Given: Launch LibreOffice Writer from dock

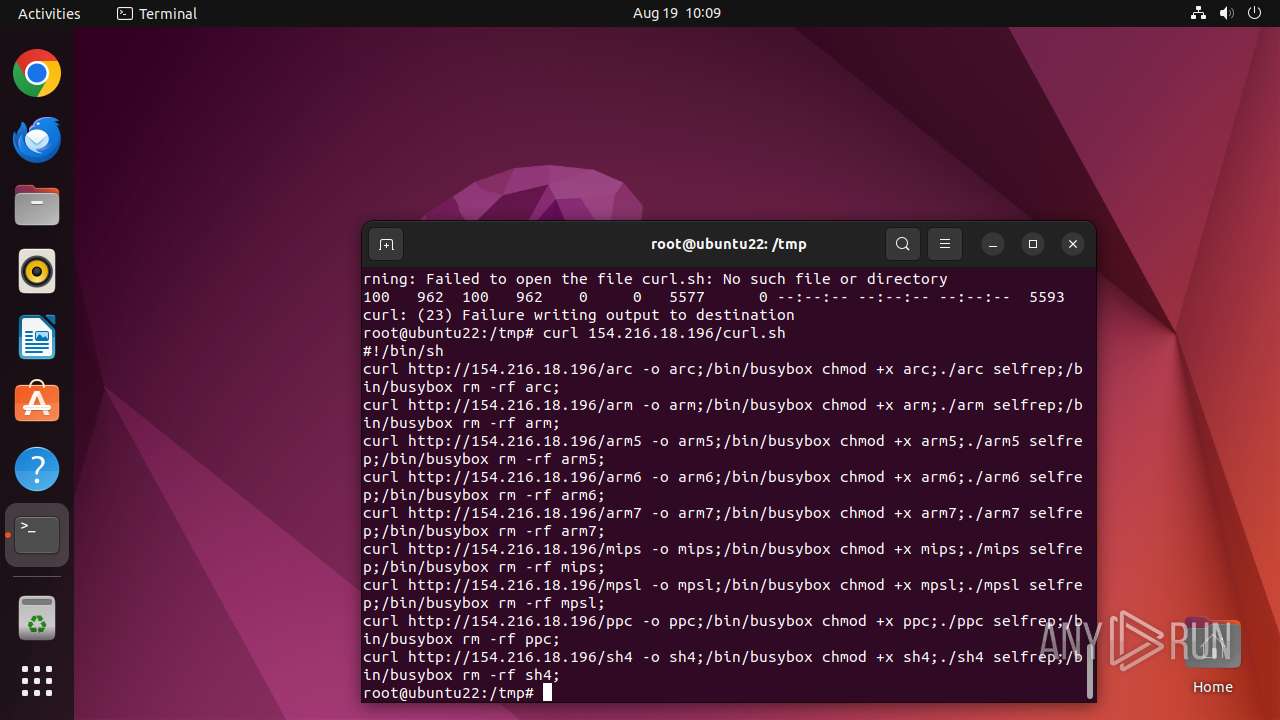Looking at the screenshot, I should (37, 338).
